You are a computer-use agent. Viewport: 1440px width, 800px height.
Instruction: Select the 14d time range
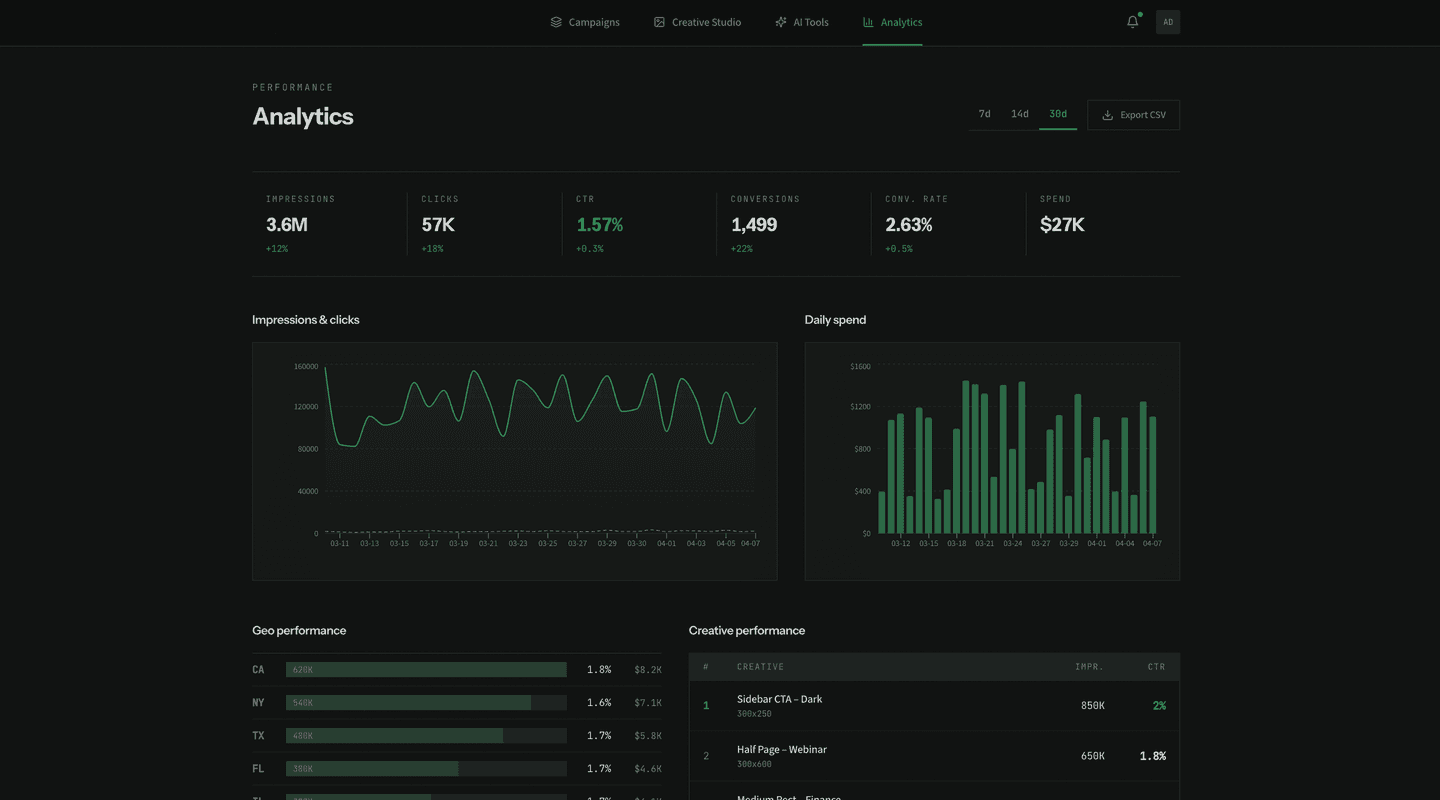1019,114
